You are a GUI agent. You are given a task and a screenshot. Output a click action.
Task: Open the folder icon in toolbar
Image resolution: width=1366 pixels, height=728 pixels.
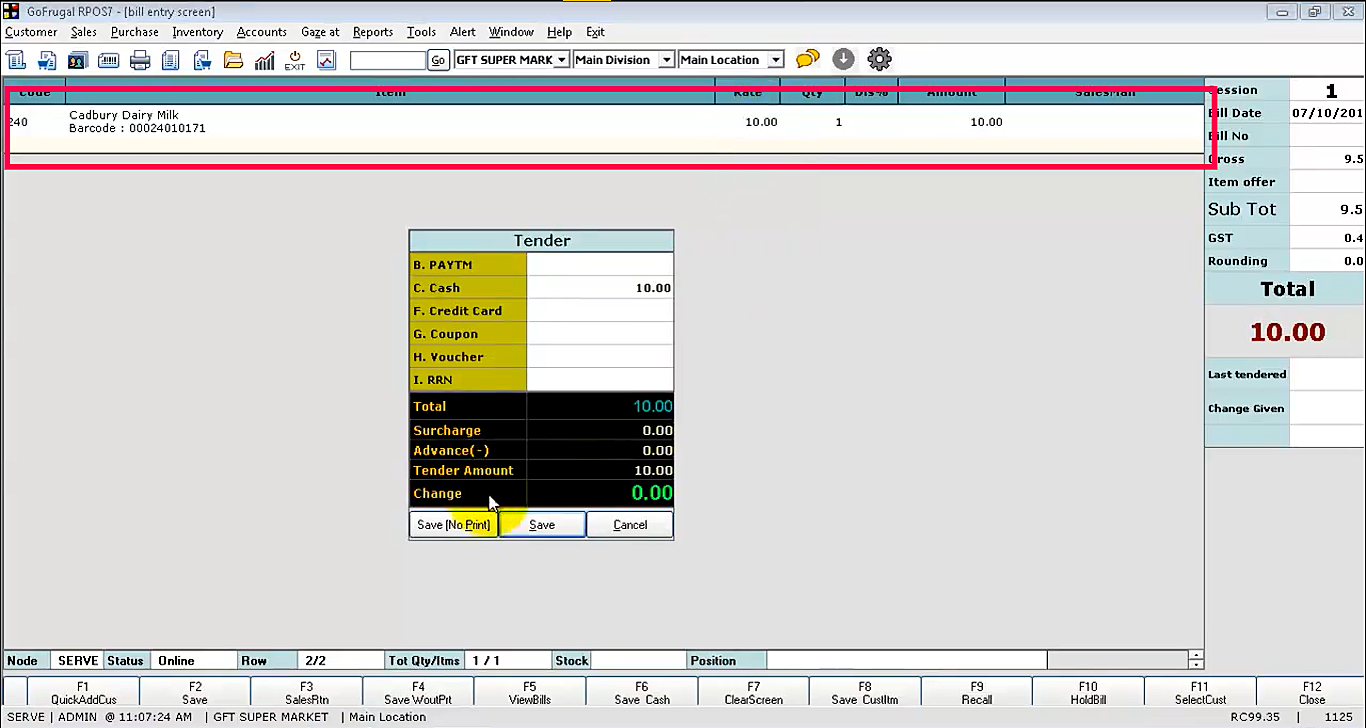coord(233,60)
